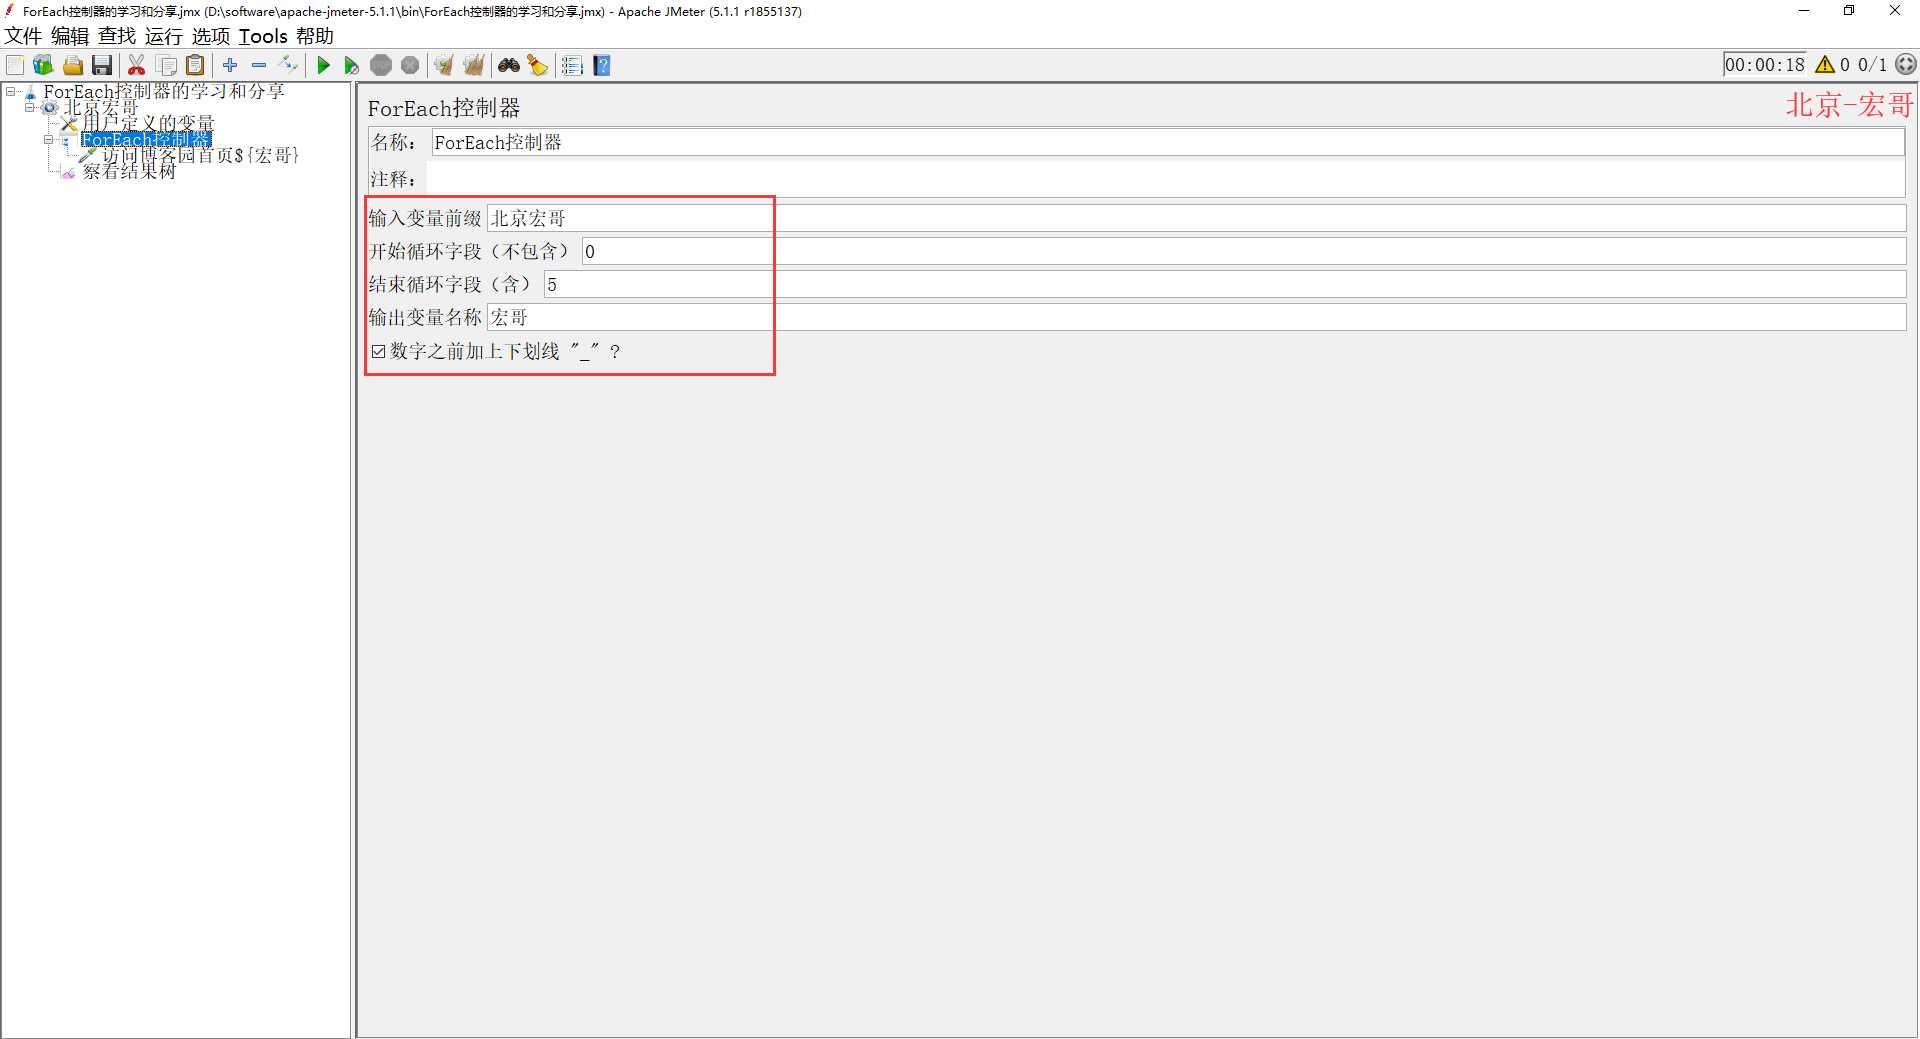This screenshot has width=1920, height=1039.
Task: Click the warning triangle log icon
Action: (1825, 65)
